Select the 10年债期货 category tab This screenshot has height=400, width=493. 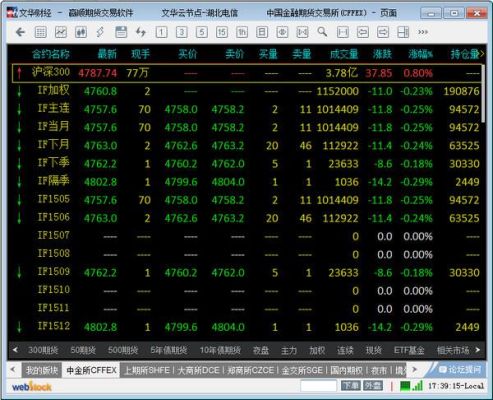(x=220, y=350)
